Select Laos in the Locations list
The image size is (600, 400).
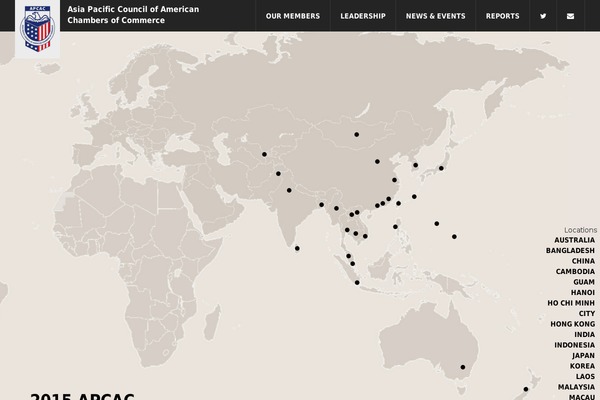(x=585, y=377)
